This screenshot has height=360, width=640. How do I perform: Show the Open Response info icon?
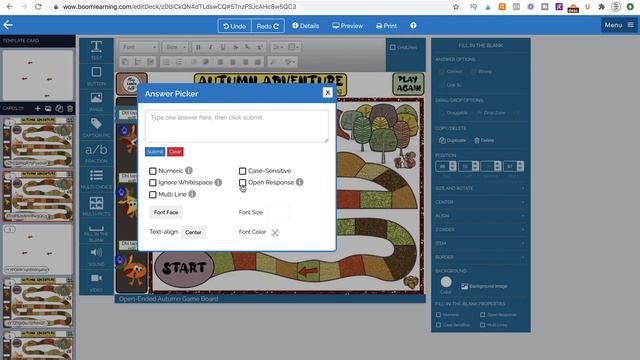(300, 182)
